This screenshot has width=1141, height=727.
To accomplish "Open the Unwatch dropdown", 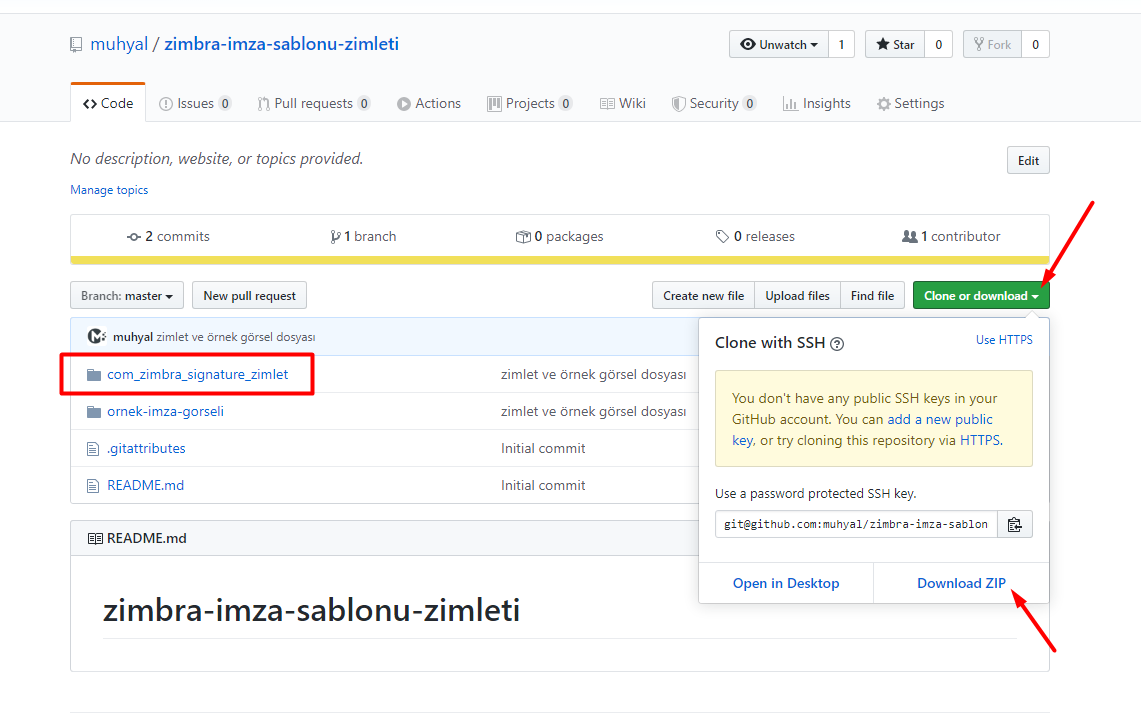I will coord(779,44).
